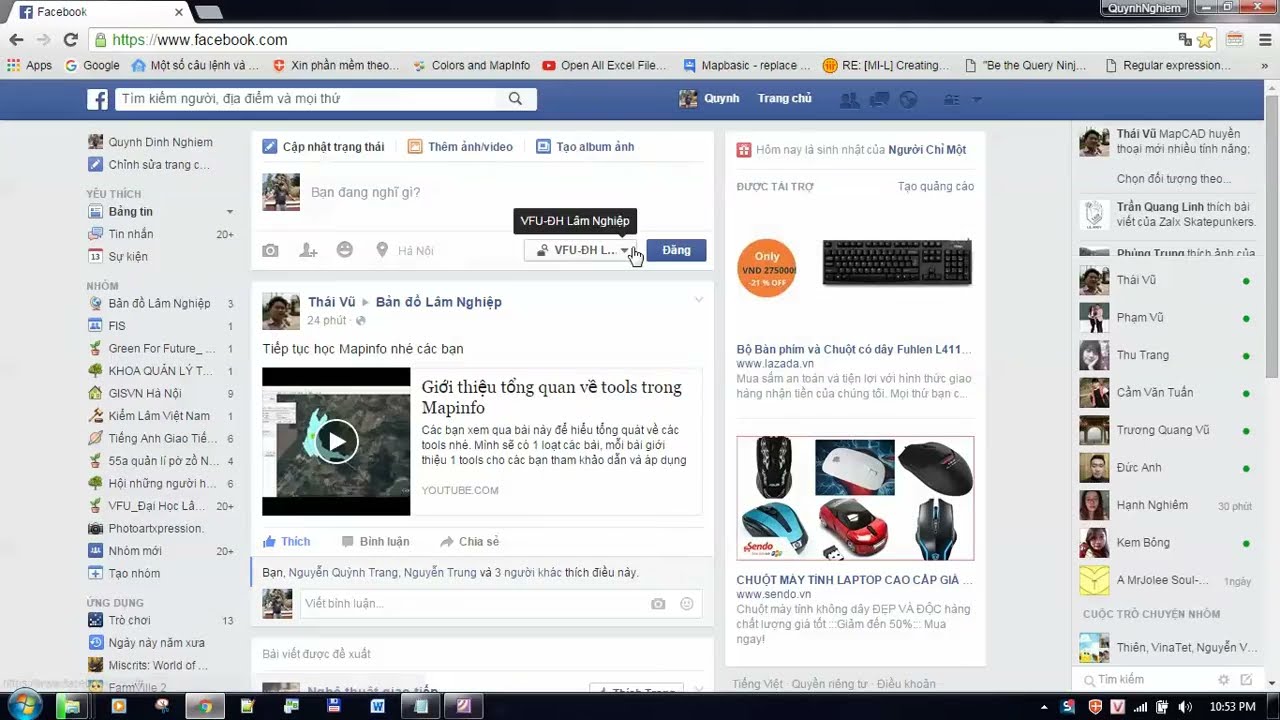Open friend requests icon in header

click(850, 99)
